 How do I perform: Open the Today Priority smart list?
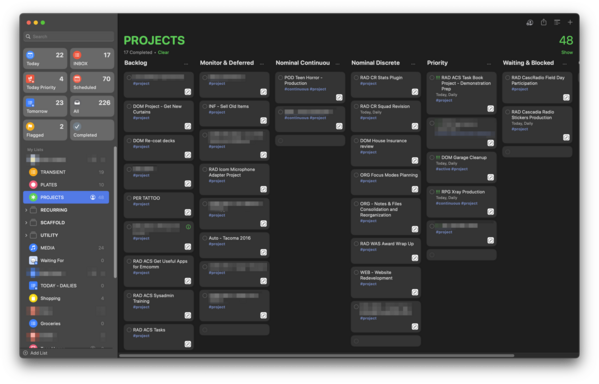coord(45,83)
